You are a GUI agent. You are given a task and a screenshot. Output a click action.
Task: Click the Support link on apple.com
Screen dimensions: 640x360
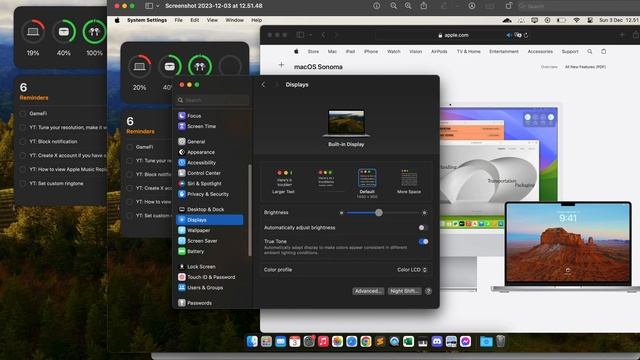coord(570,52)
